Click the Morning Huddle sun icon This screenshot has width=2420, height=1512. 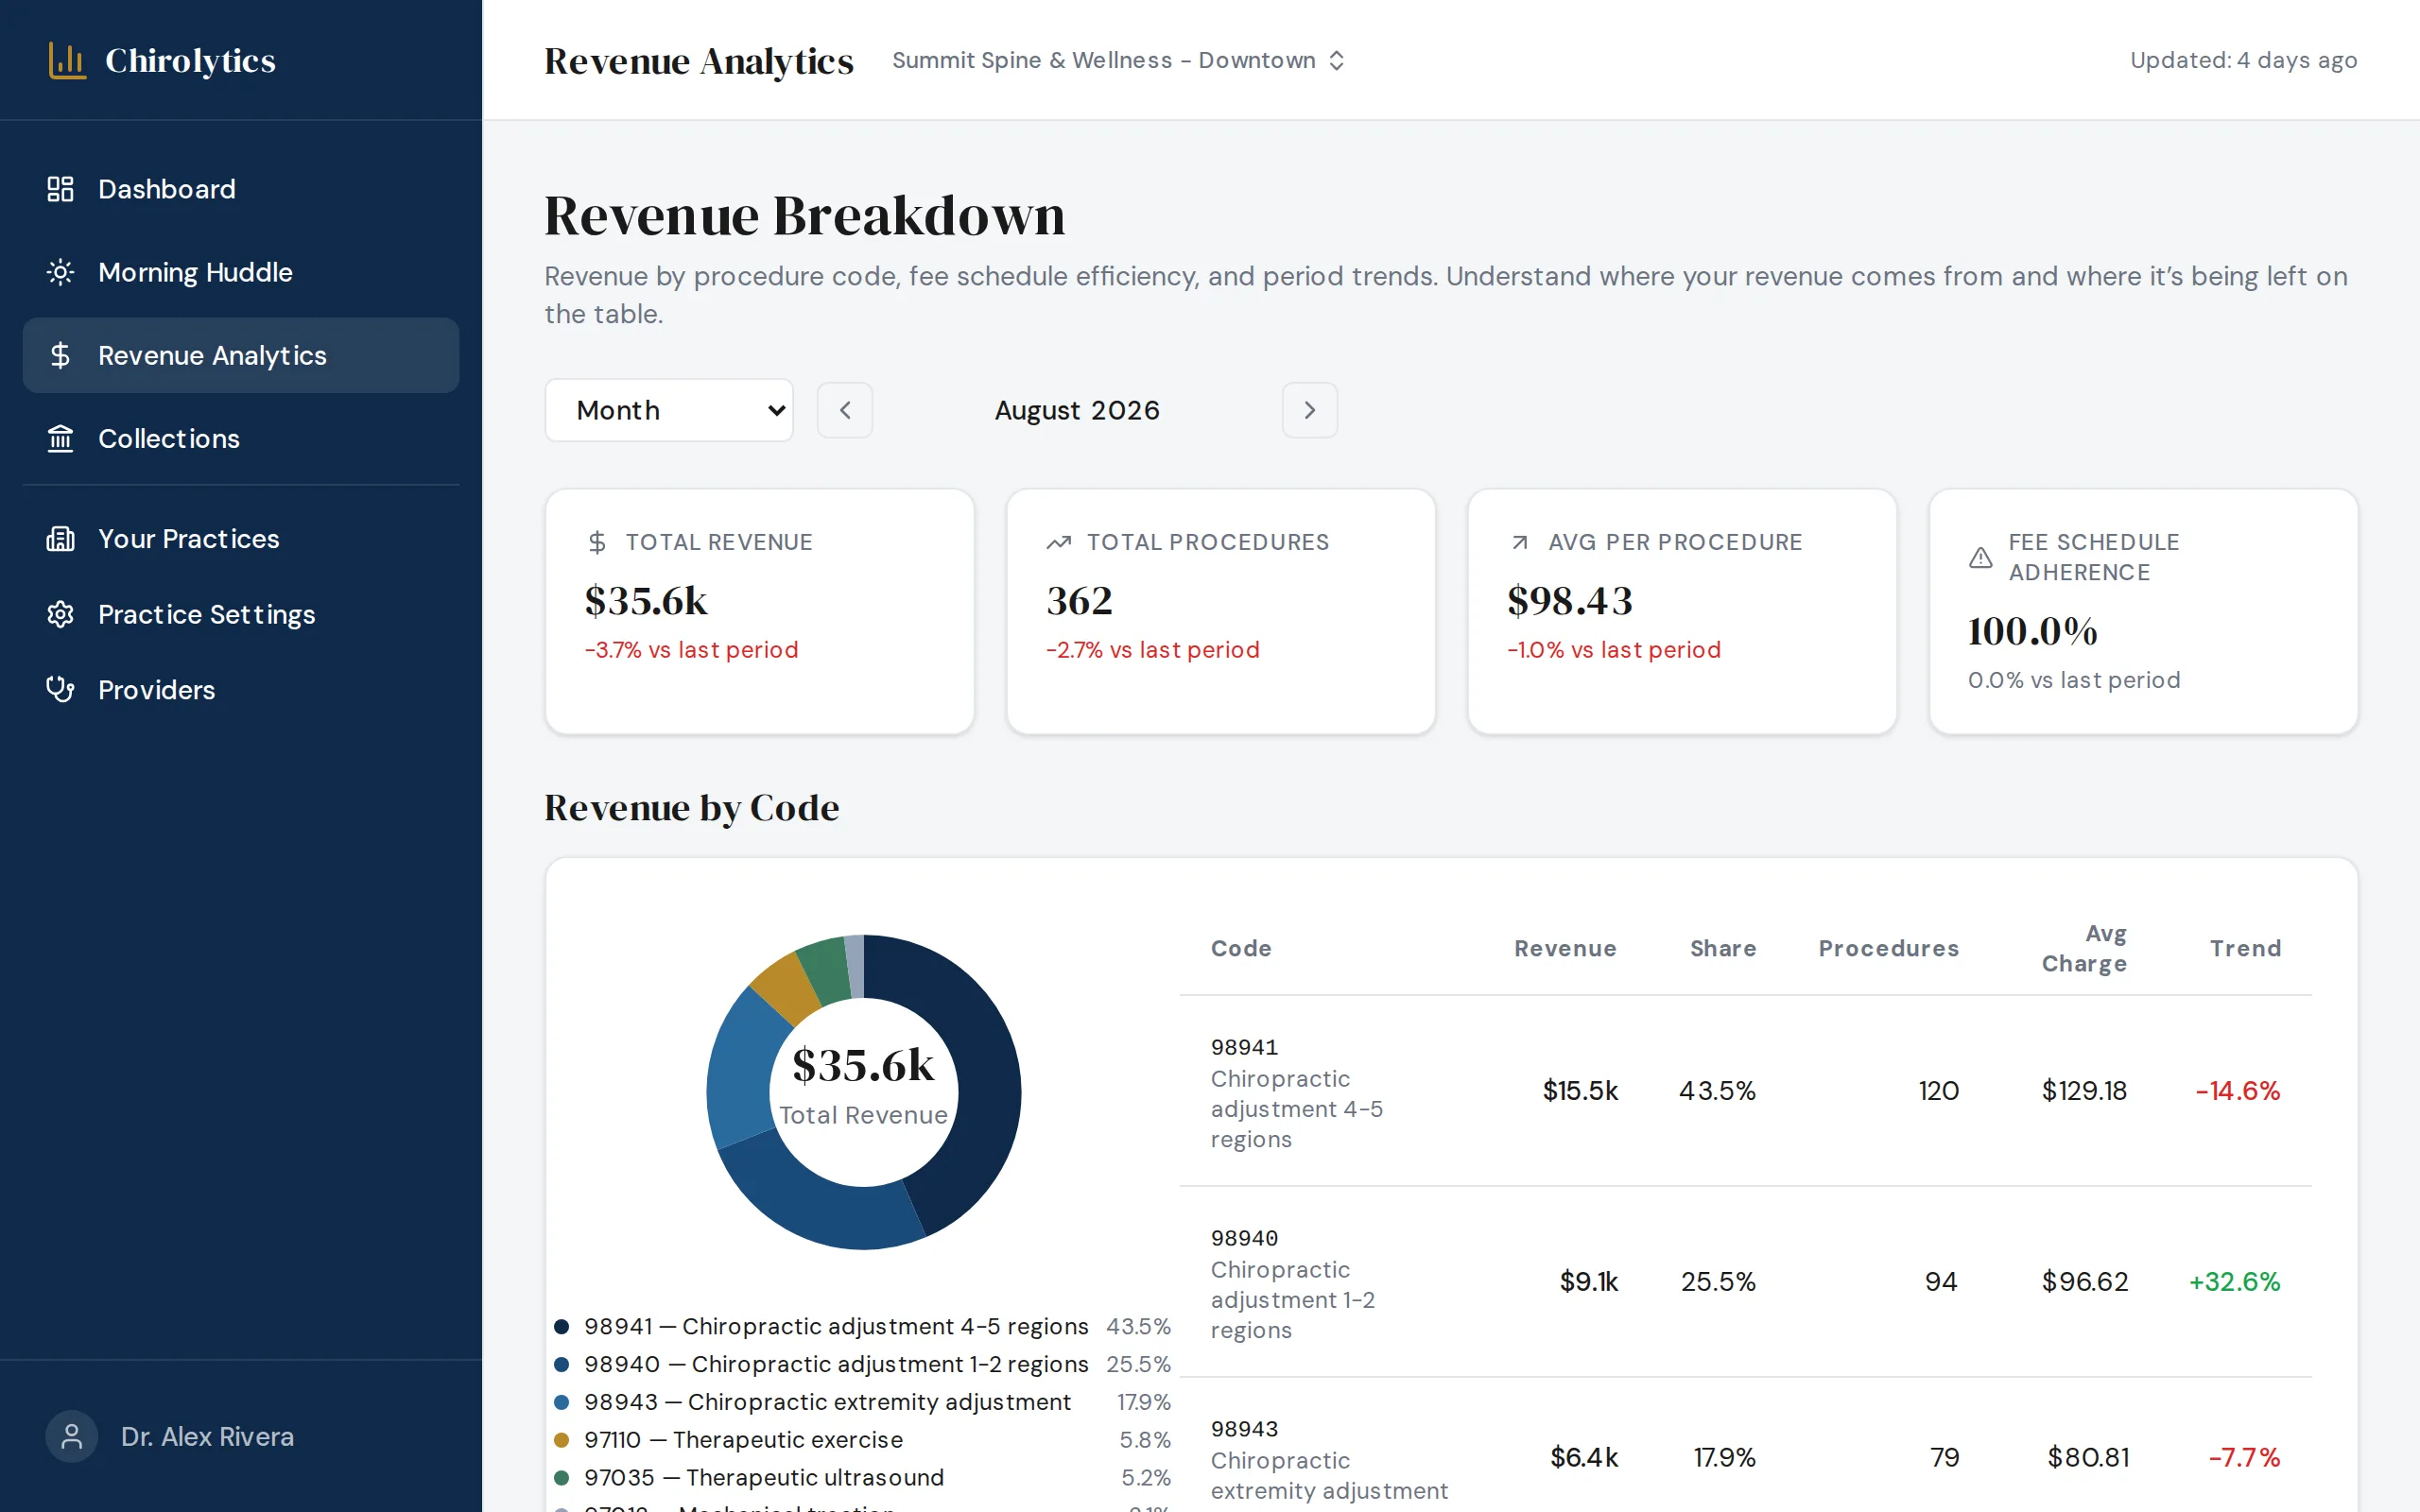(60, 272)
